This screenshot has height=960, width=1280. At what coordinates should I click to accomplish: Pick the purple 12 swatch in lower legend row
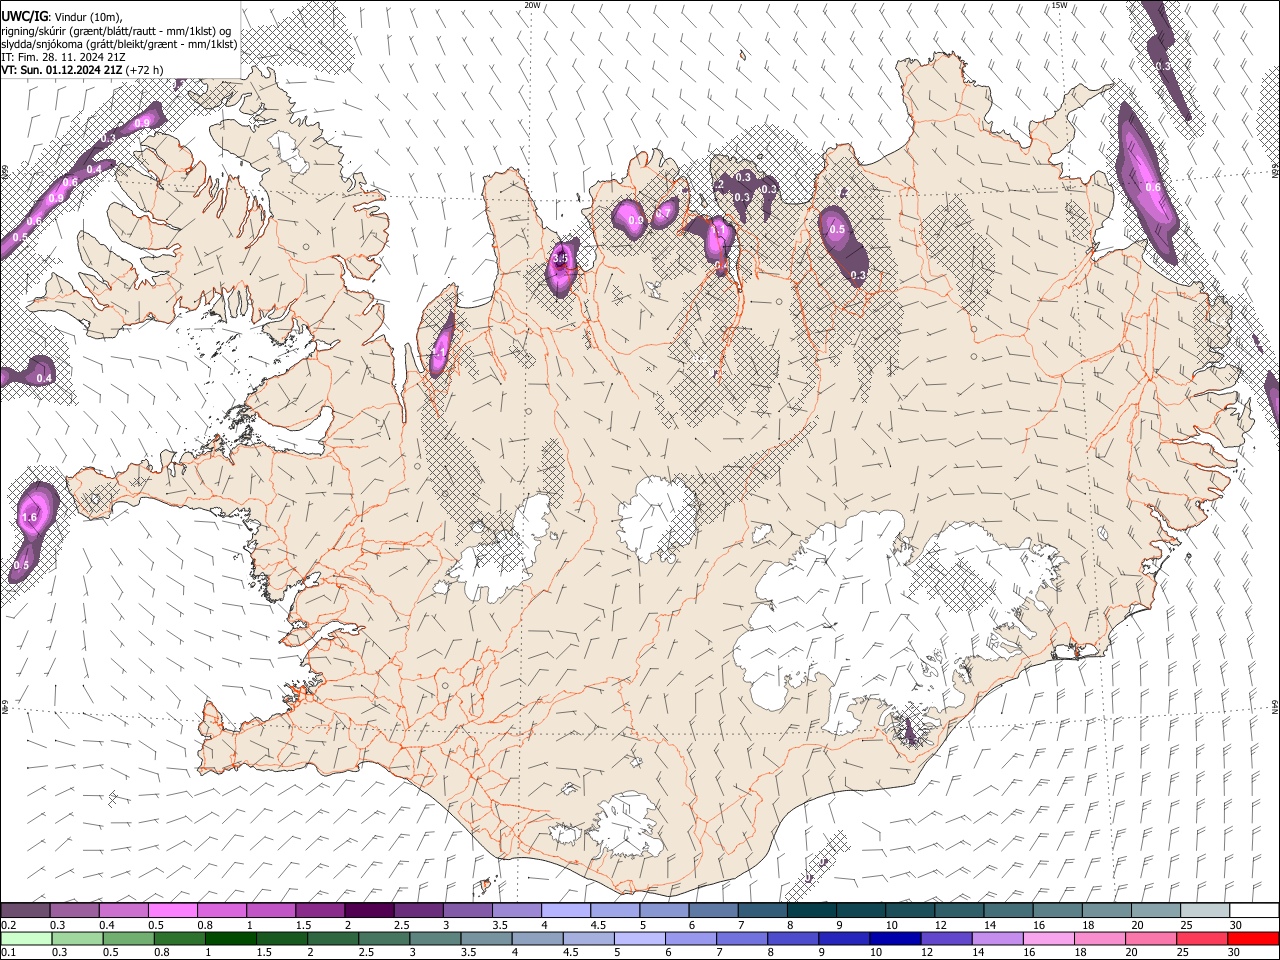946,938
